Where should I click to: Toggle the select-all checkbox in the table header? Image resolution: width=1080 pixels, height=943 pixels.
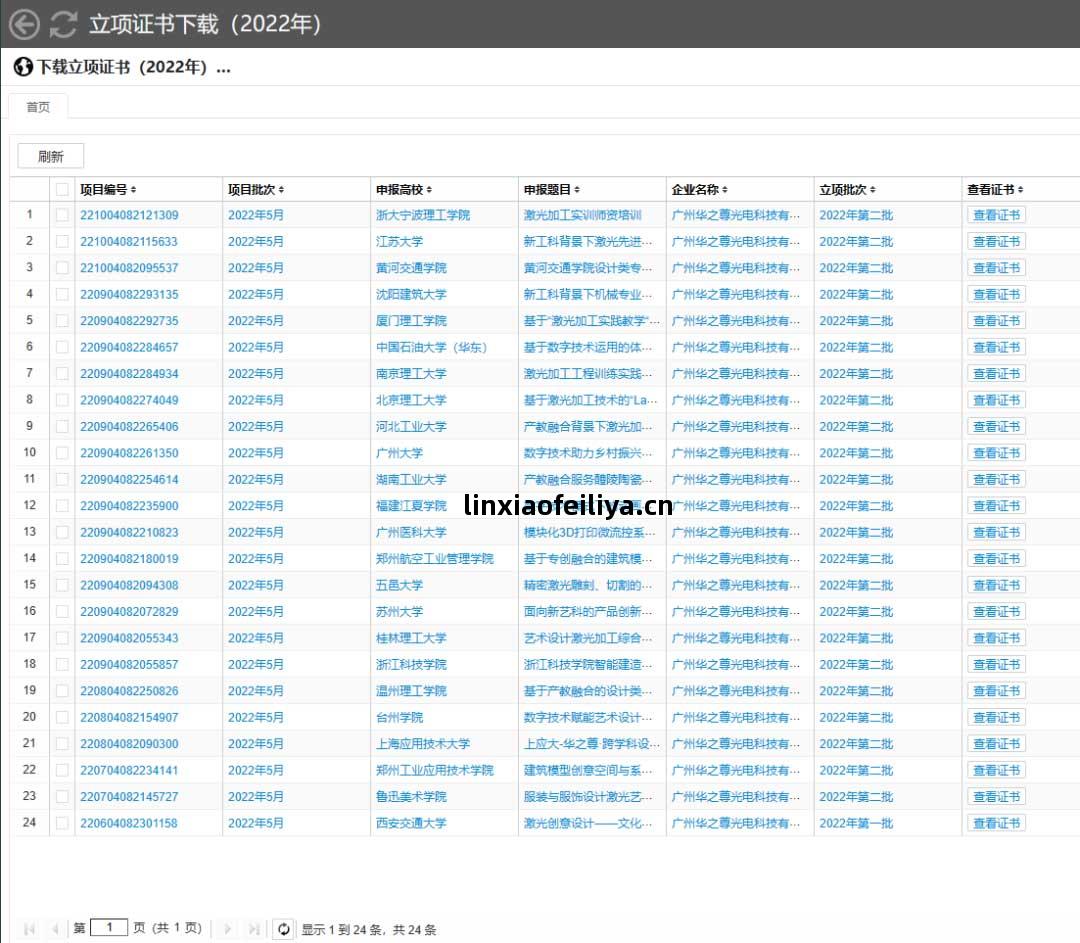pyautogui.click(x=62, y=189)
